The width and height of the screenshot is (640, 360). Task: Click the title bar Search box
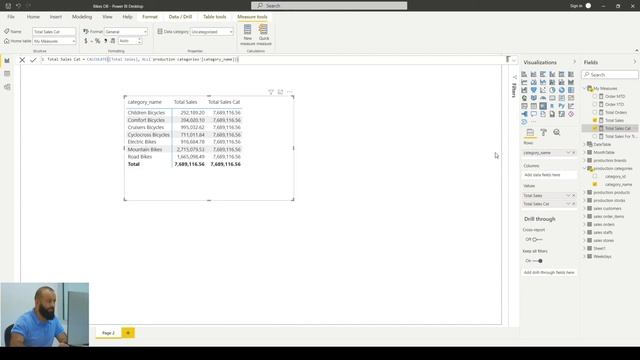click(x=329, y=6)
